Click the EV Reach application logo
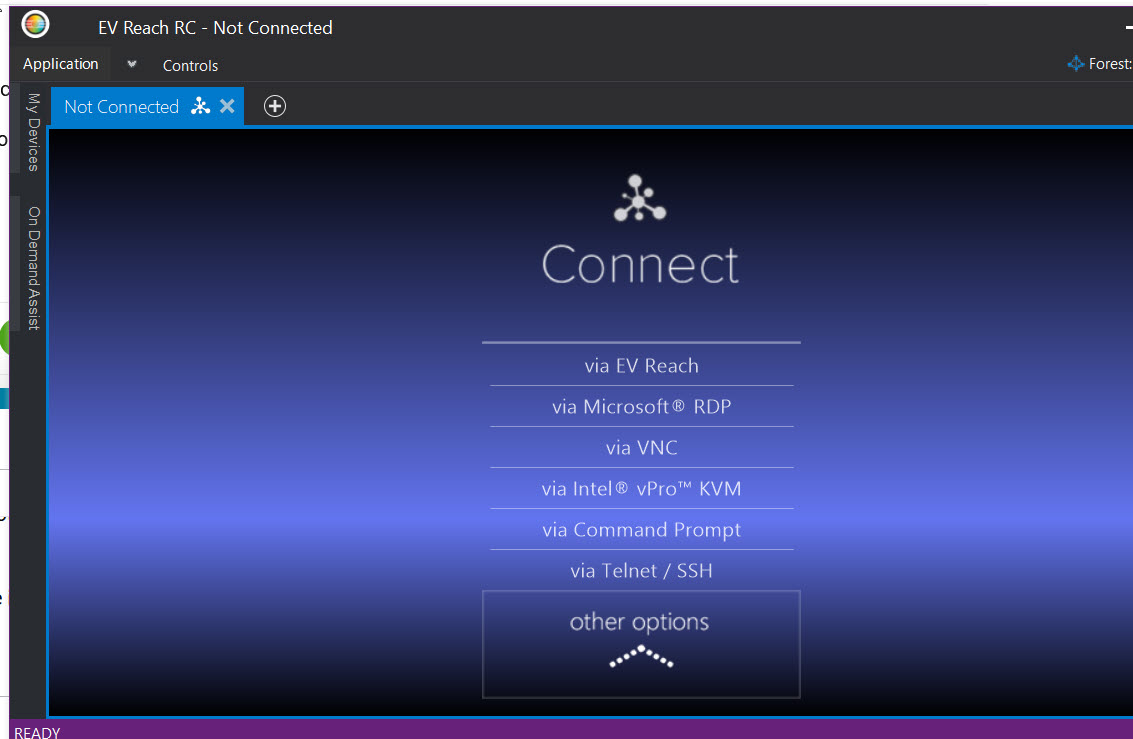This screenshot has height=739, width=1133. [x=34, y=23]
